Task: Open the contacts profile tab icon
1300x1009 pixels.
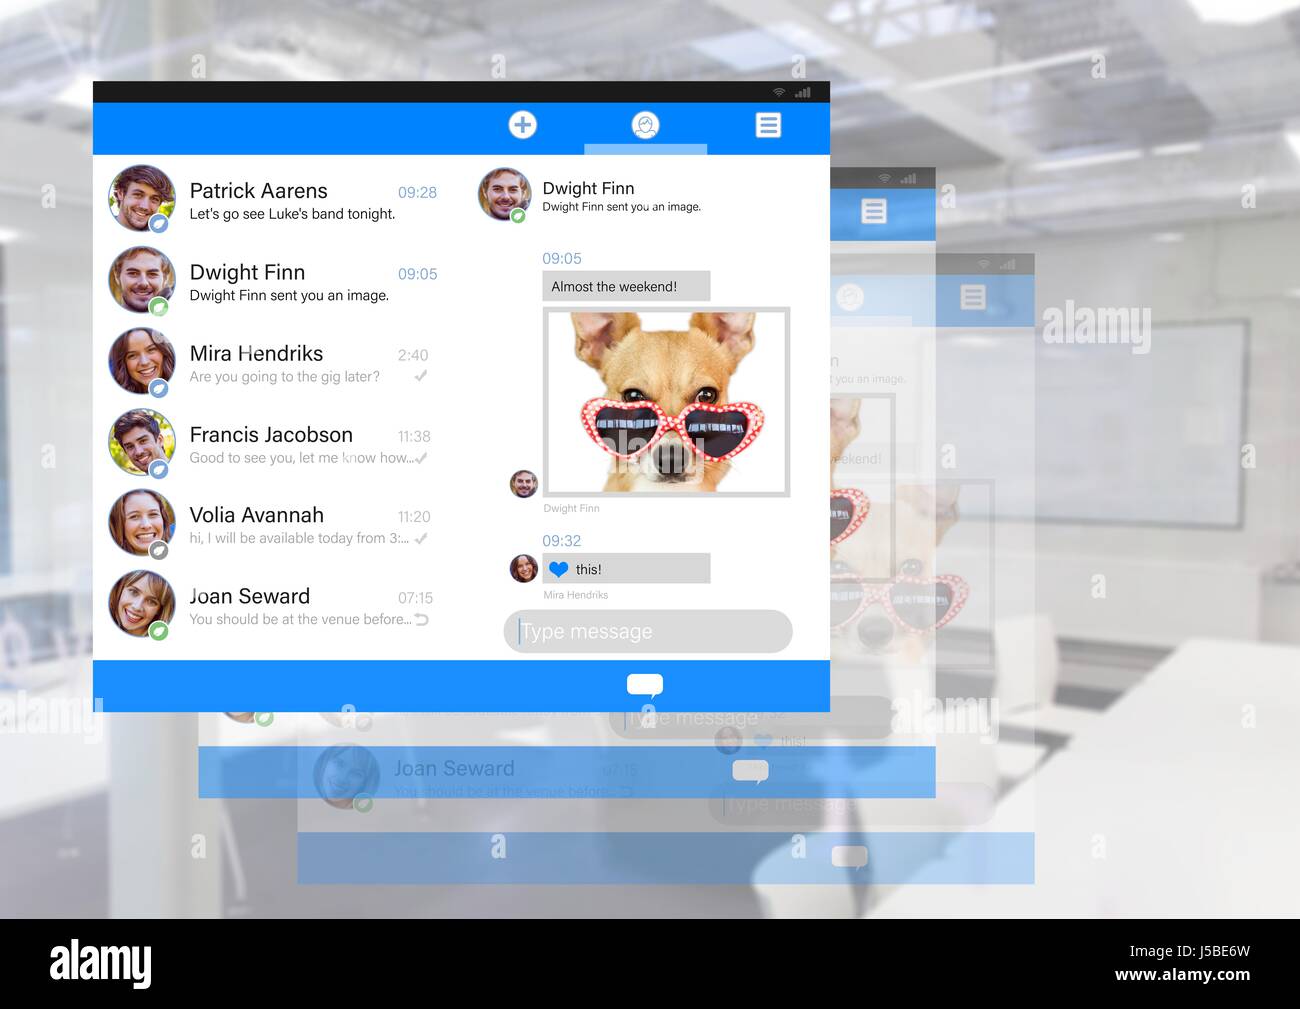Action: (645, 125)
